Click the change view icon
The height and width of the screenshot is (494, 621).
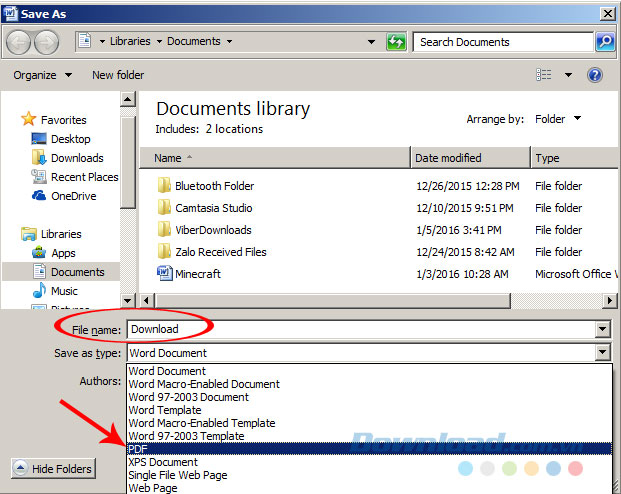pyautogui.click(x=544, y=74)
